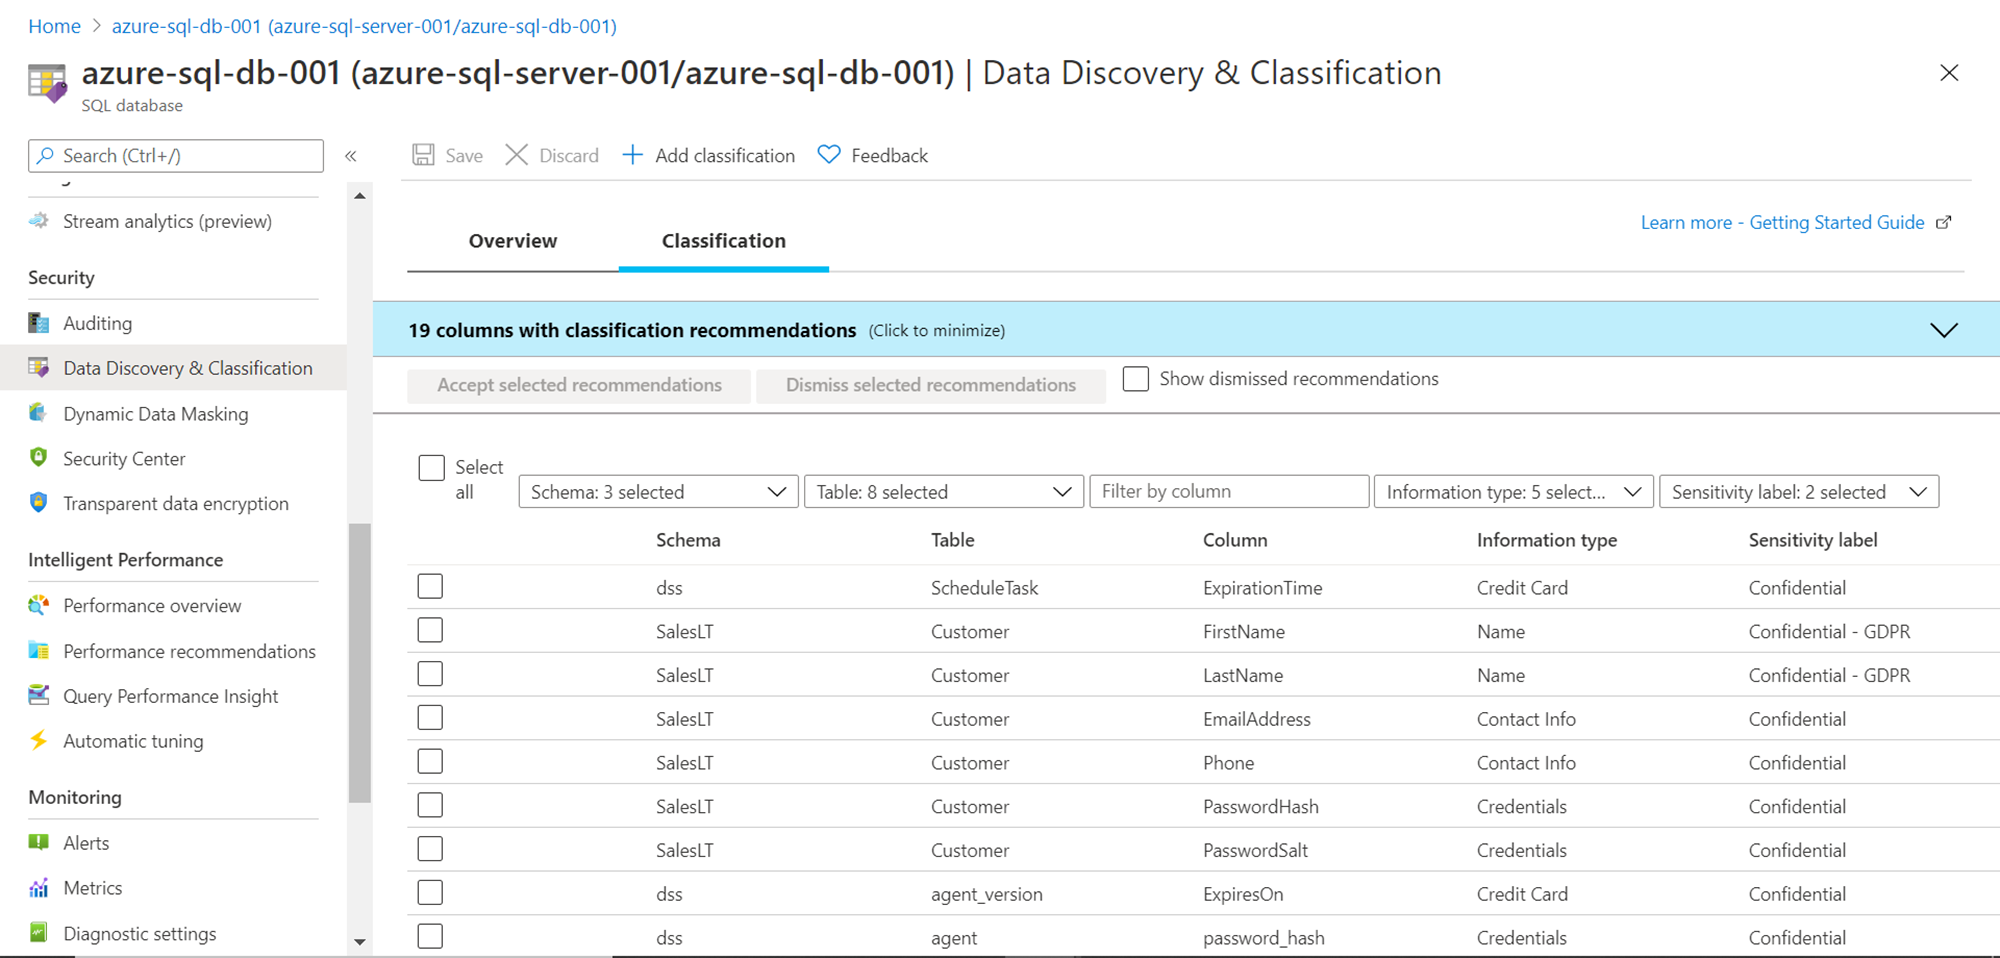Open Transparent data encryption icon

[x=39, y=503]
